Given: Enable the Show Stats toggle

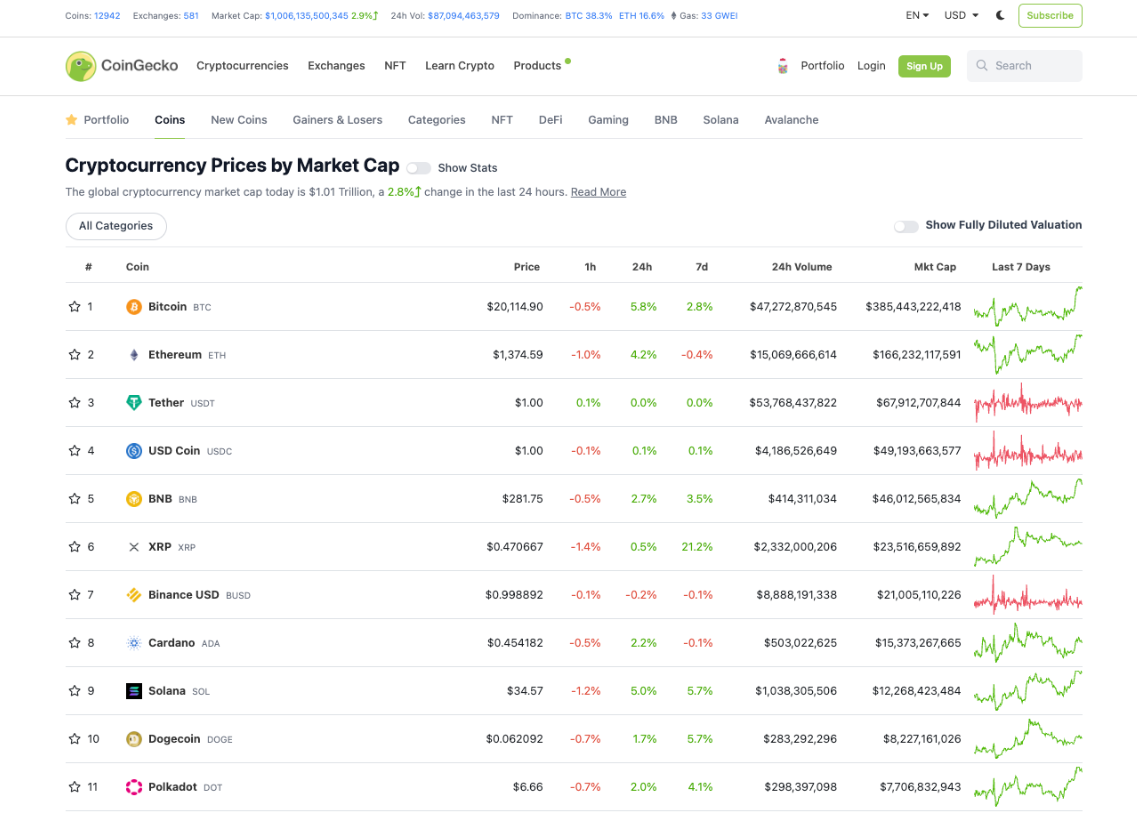Looking at the screenshot, I should pyautogui.click(x=418, y=168).
